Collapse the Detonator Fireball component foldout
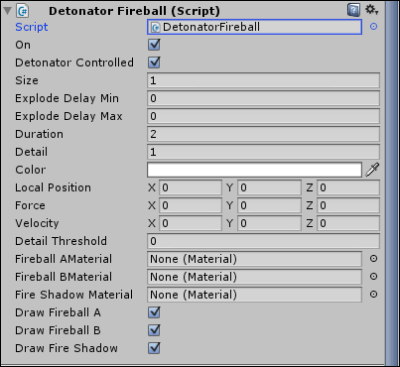 click(x=7, y=11)
